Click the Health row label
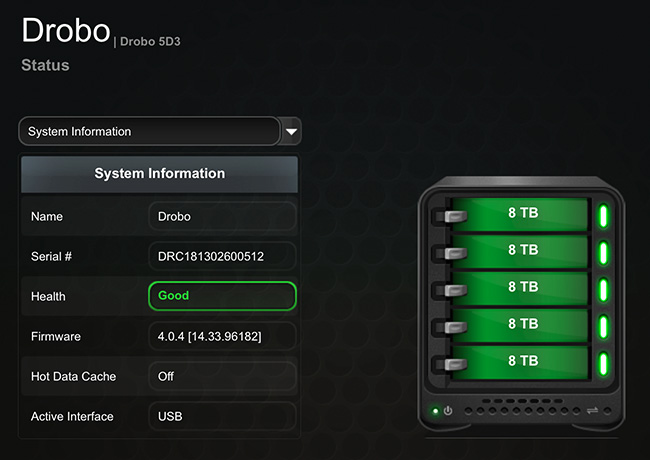650x460 pixels. tap(48, 296)
